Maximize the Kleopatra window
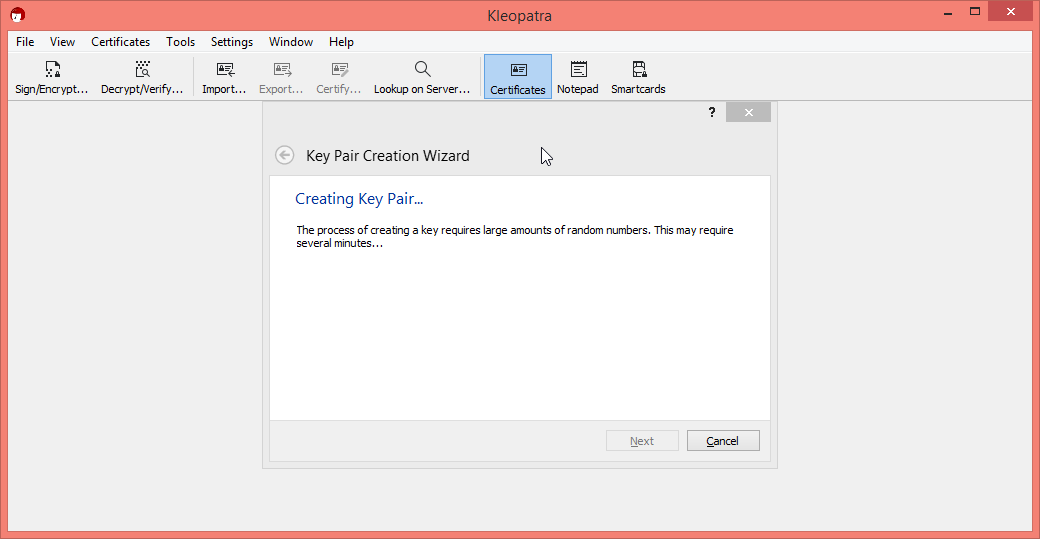The width and height of the screenshot is (1040, 539). pyautogui.click(x=974, y=11)
